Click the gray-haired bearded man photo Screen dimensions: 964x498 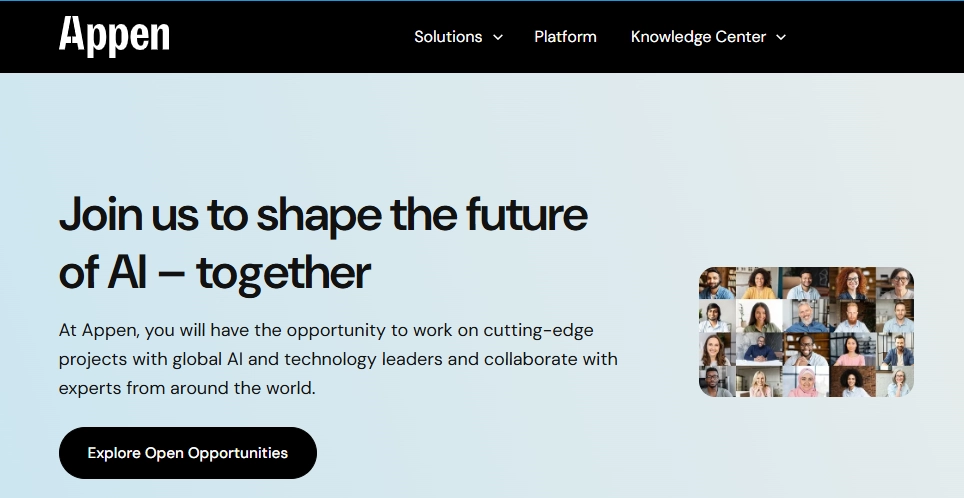[806, 316]
